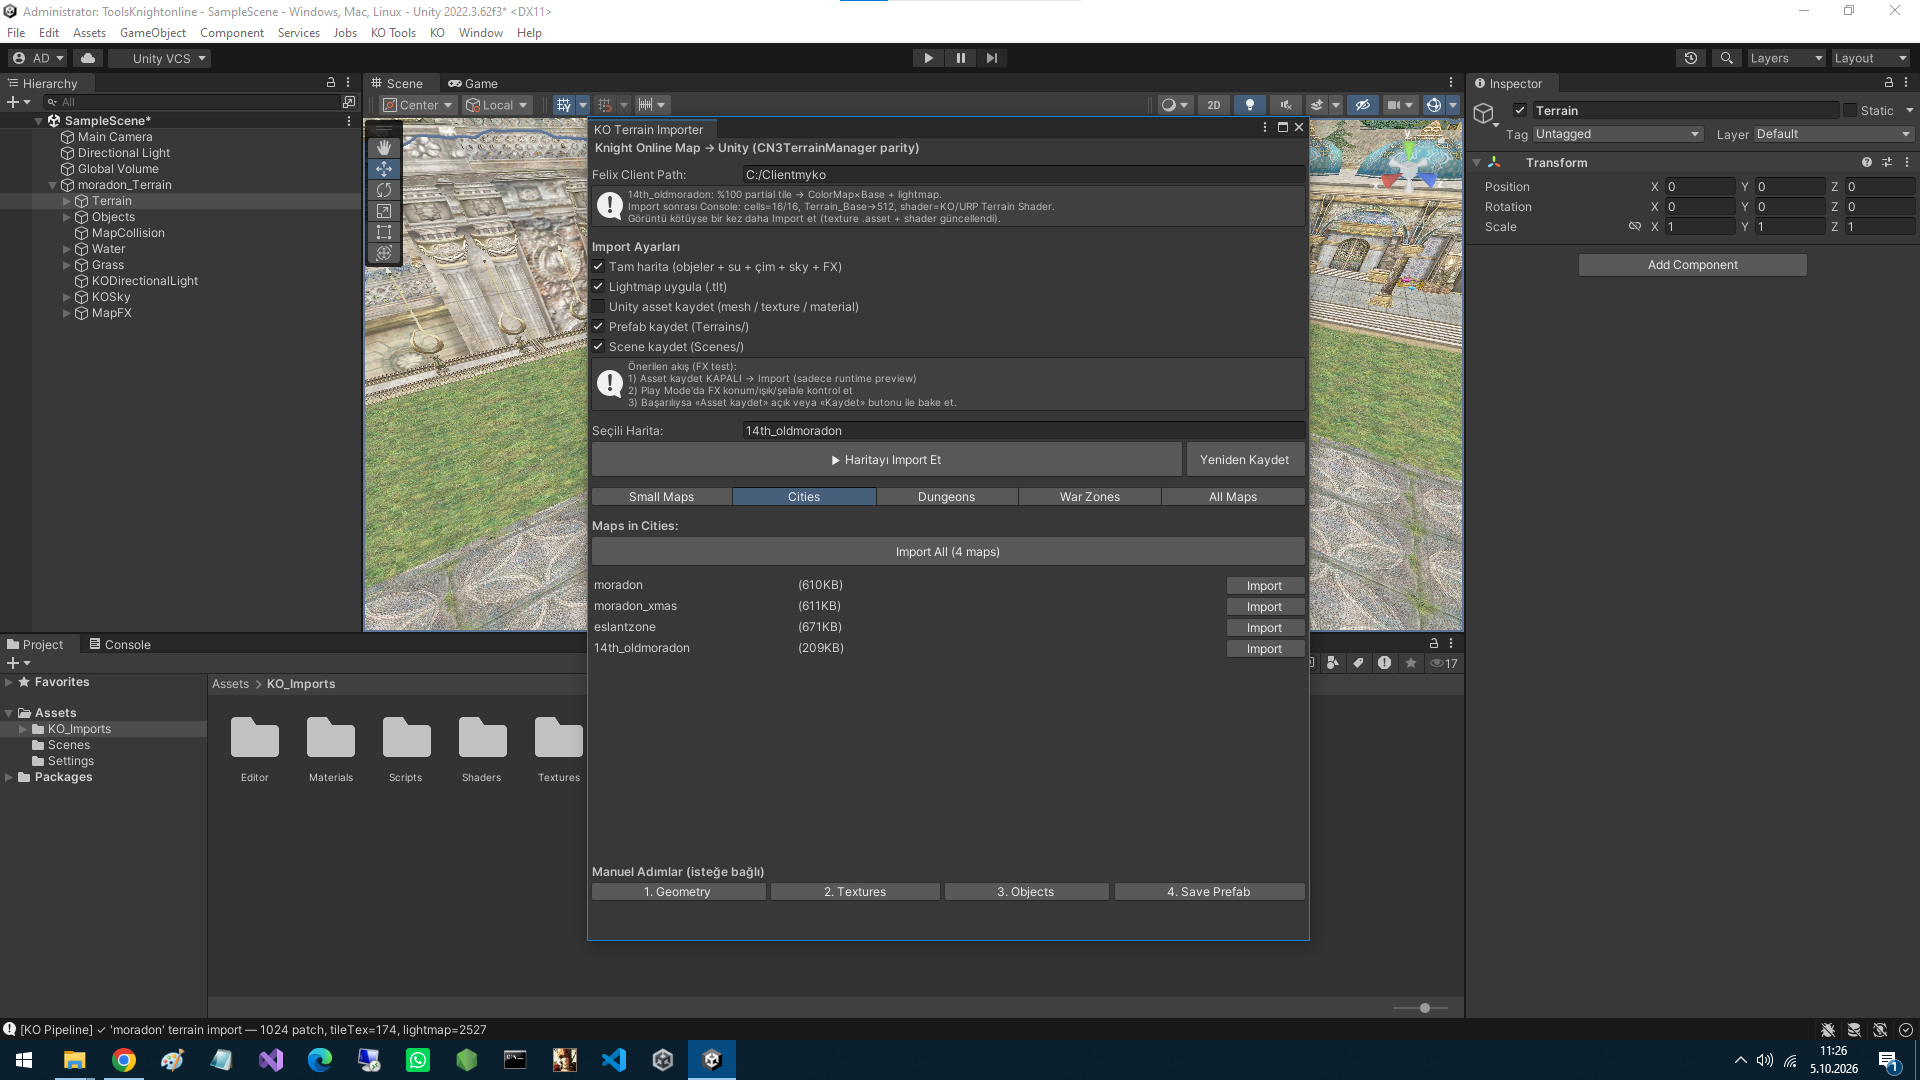This screenshot has width=1920, height=1080.
Task: Select the Rotate tool in Scene toolbar
Action: point(384,190)
